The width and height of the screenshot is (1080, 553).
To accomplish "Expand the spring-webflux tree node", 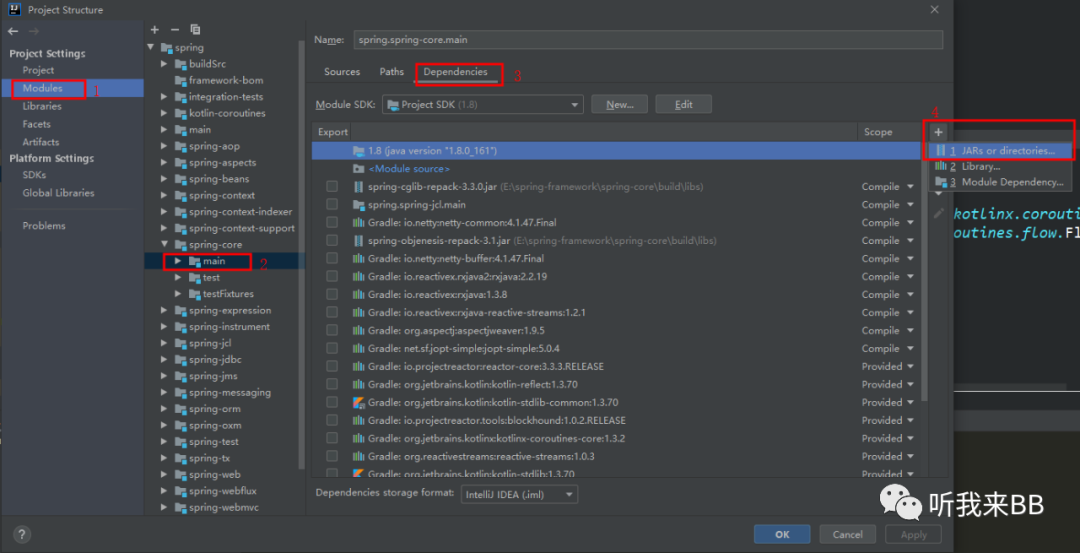I will pos(165,491).
